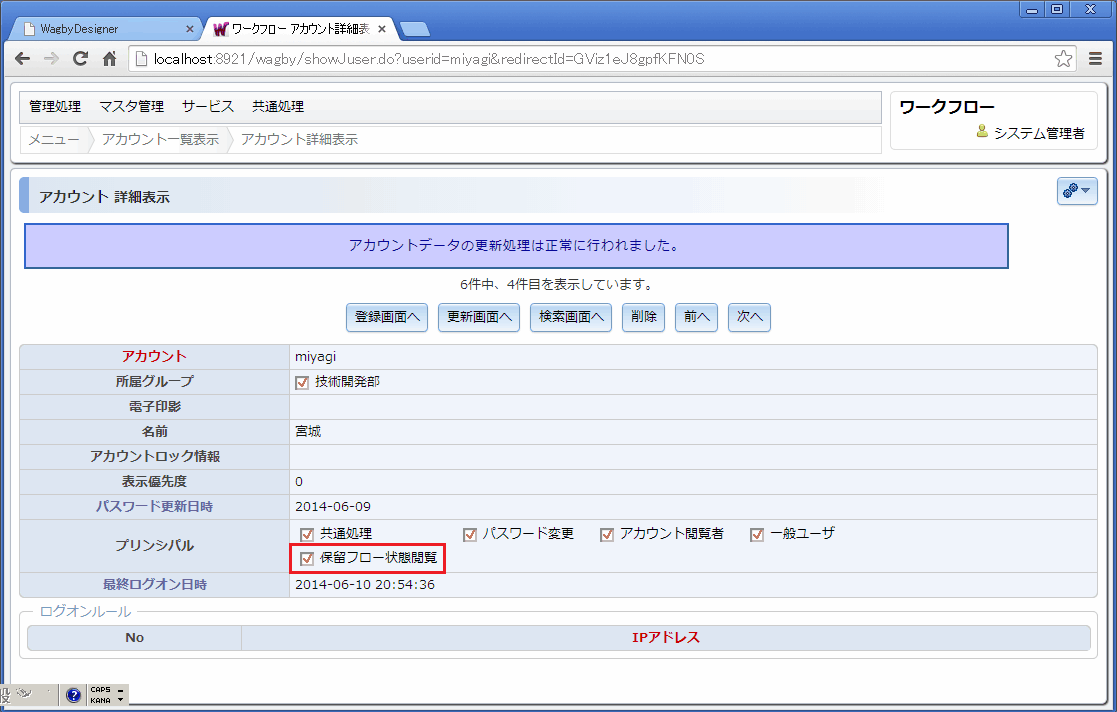Image resolution: width=1117 pixels, height=712 pixels.
Task: Click the 検索画面へ button
Action: (x=571, y=317)
